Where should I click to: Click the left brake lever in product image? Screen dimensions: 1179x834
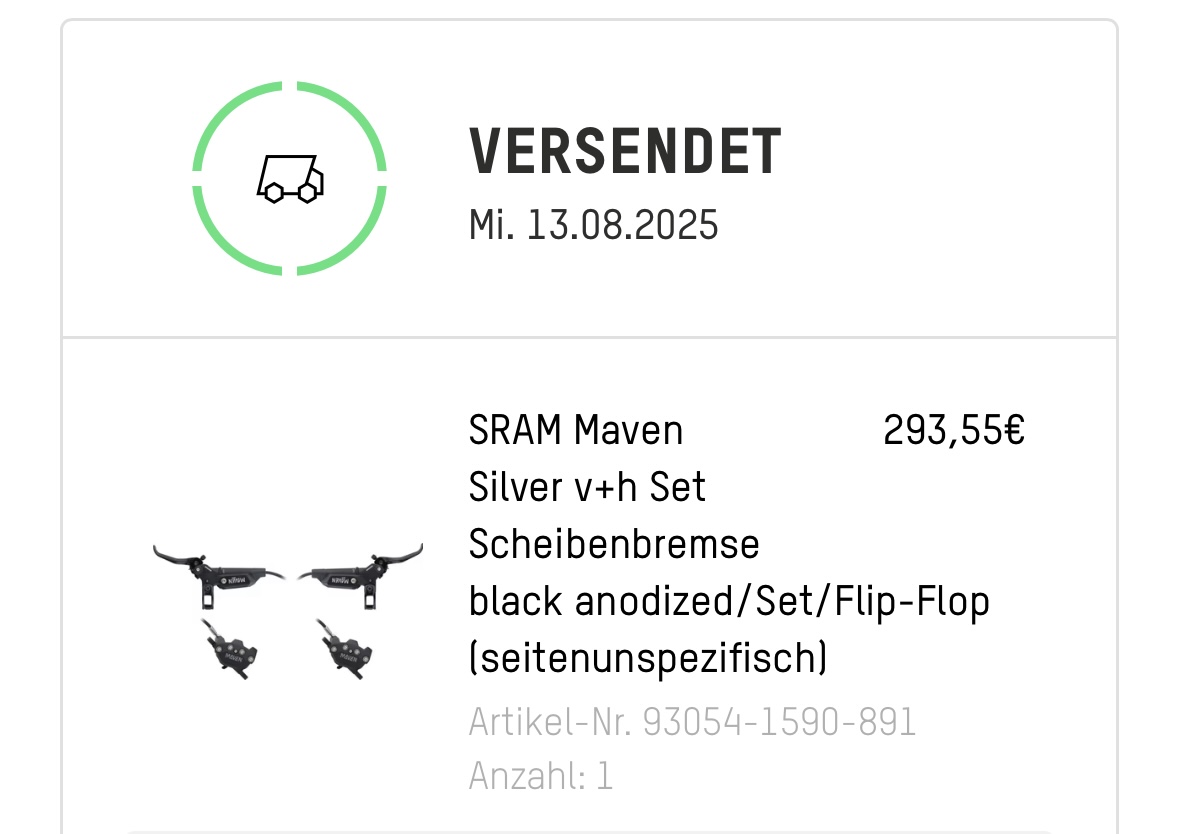click(215, 570)
